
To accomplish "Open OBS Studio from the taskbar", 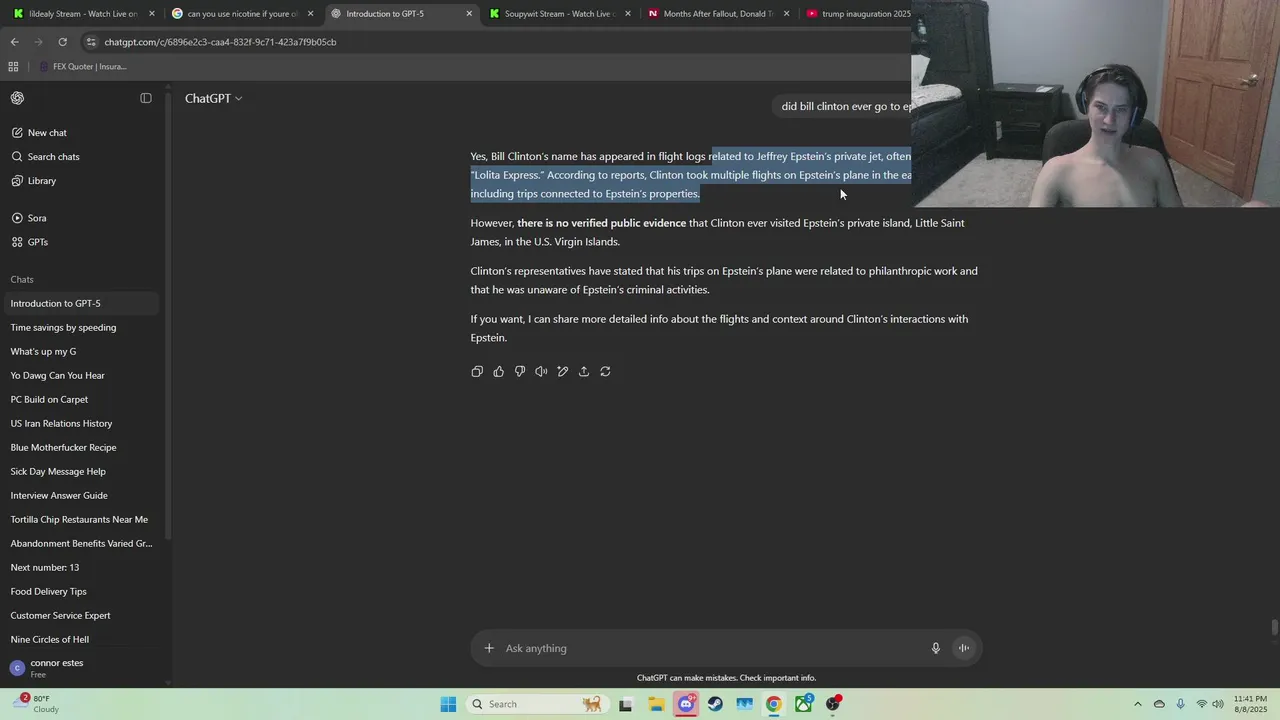I will [x=833, y=704].
